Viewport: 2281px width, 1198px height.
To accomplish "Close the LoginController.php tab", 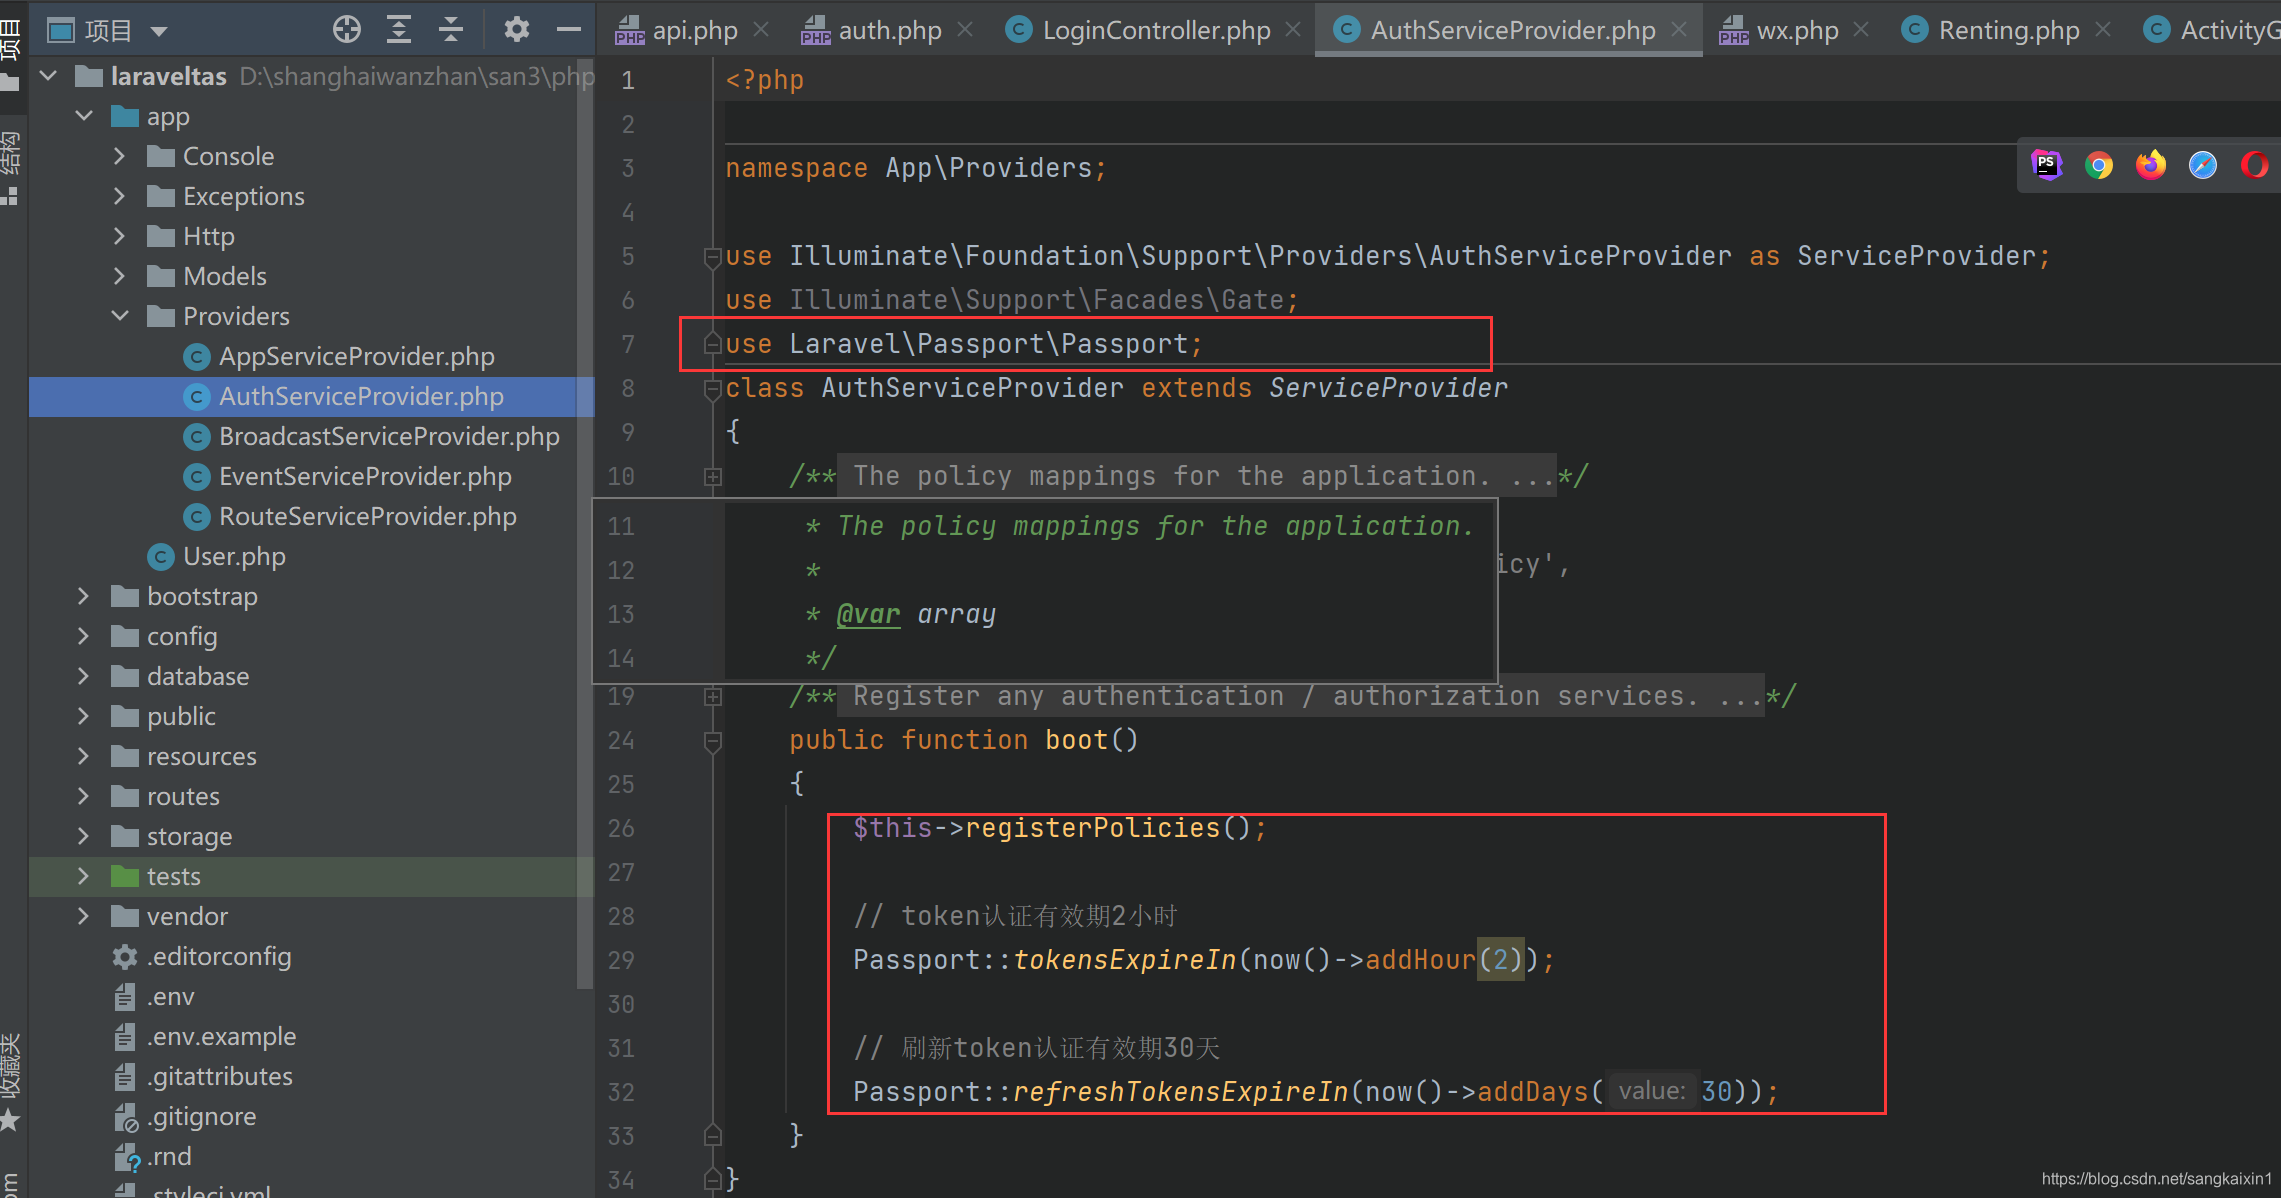I will [1293, 30].
